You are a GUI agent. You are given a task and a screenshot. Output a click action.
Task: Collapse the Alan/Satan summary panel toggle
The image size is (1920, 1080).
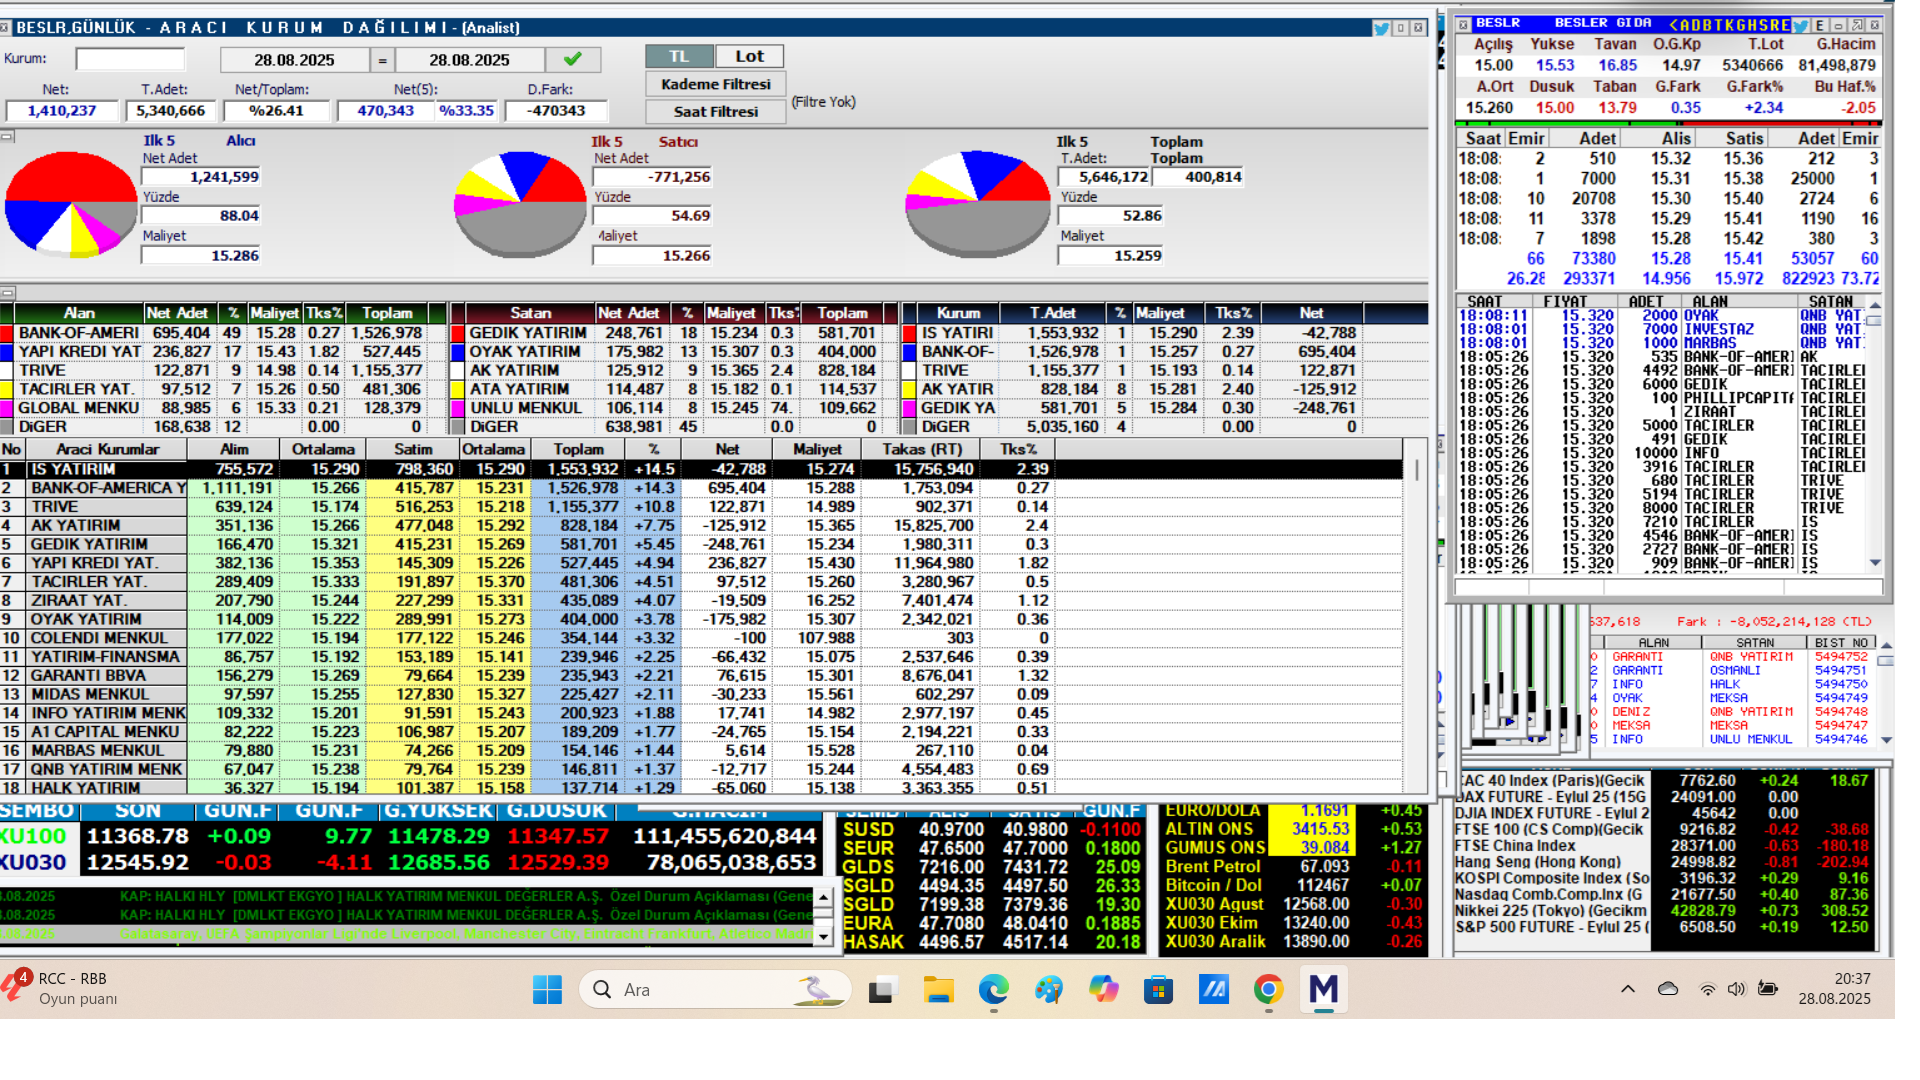pyautogui.click(x=7, y=294)
